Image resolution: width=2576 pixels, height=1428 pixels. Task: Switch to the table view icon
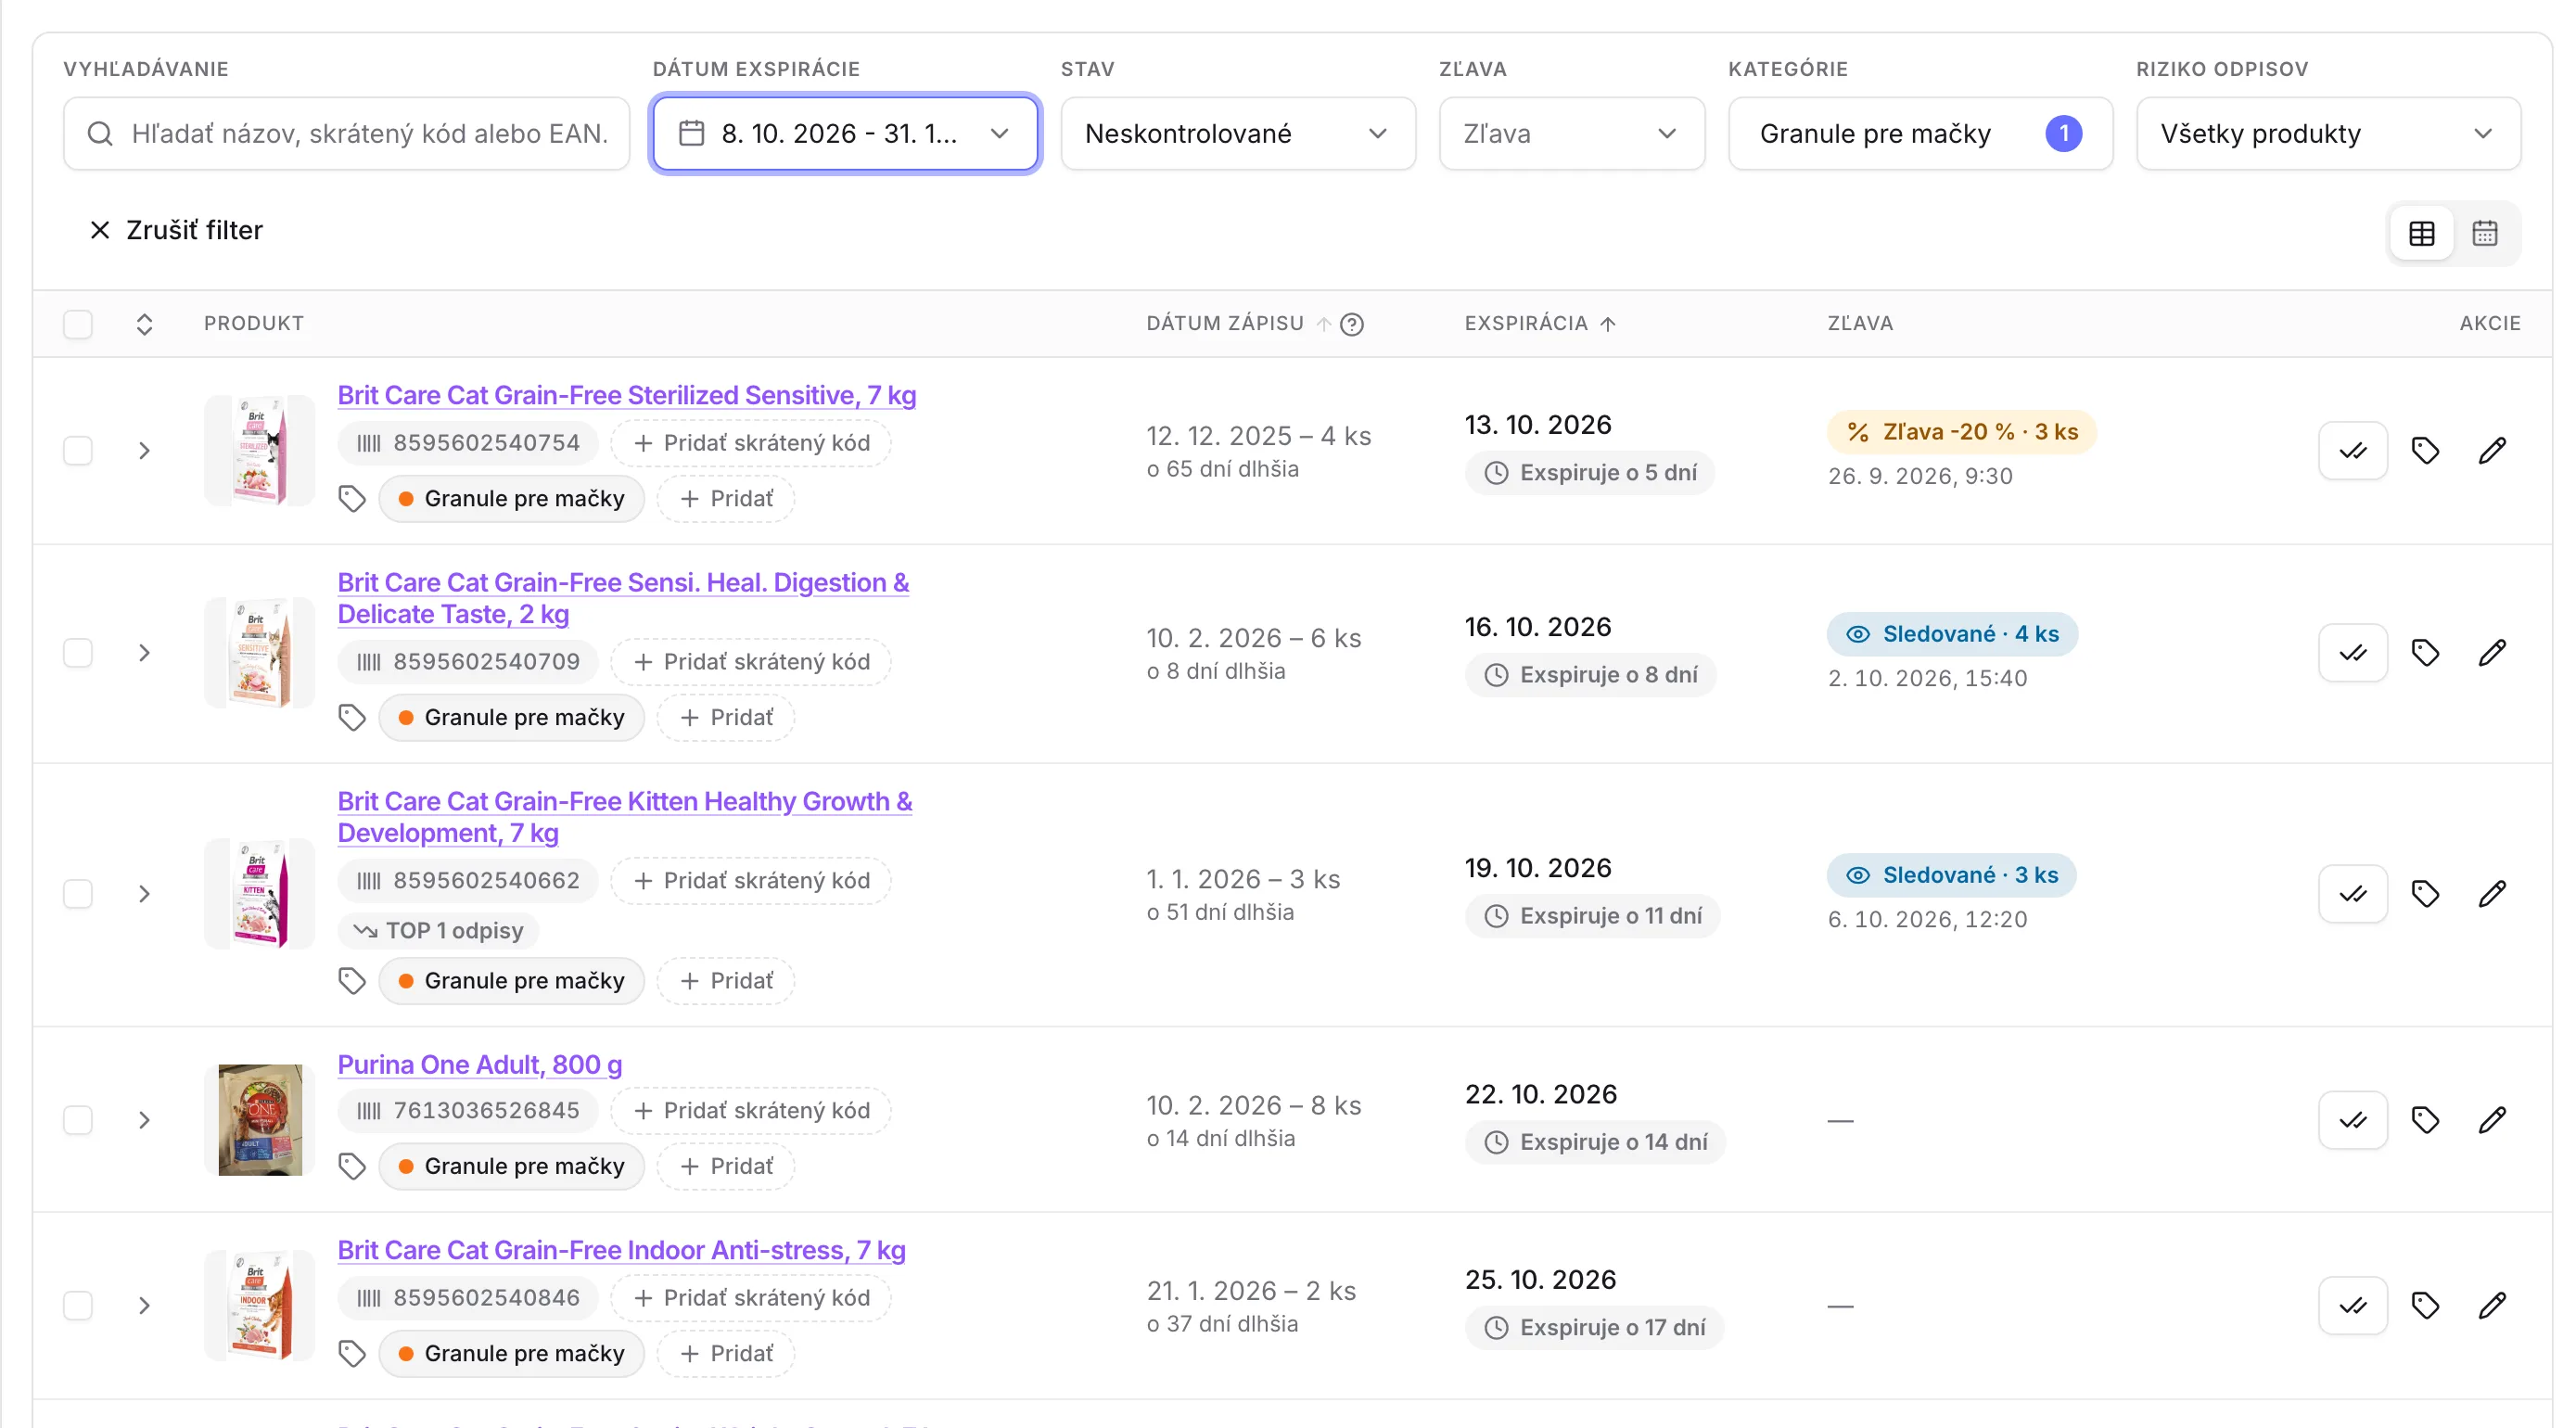tap(2421, 233)
